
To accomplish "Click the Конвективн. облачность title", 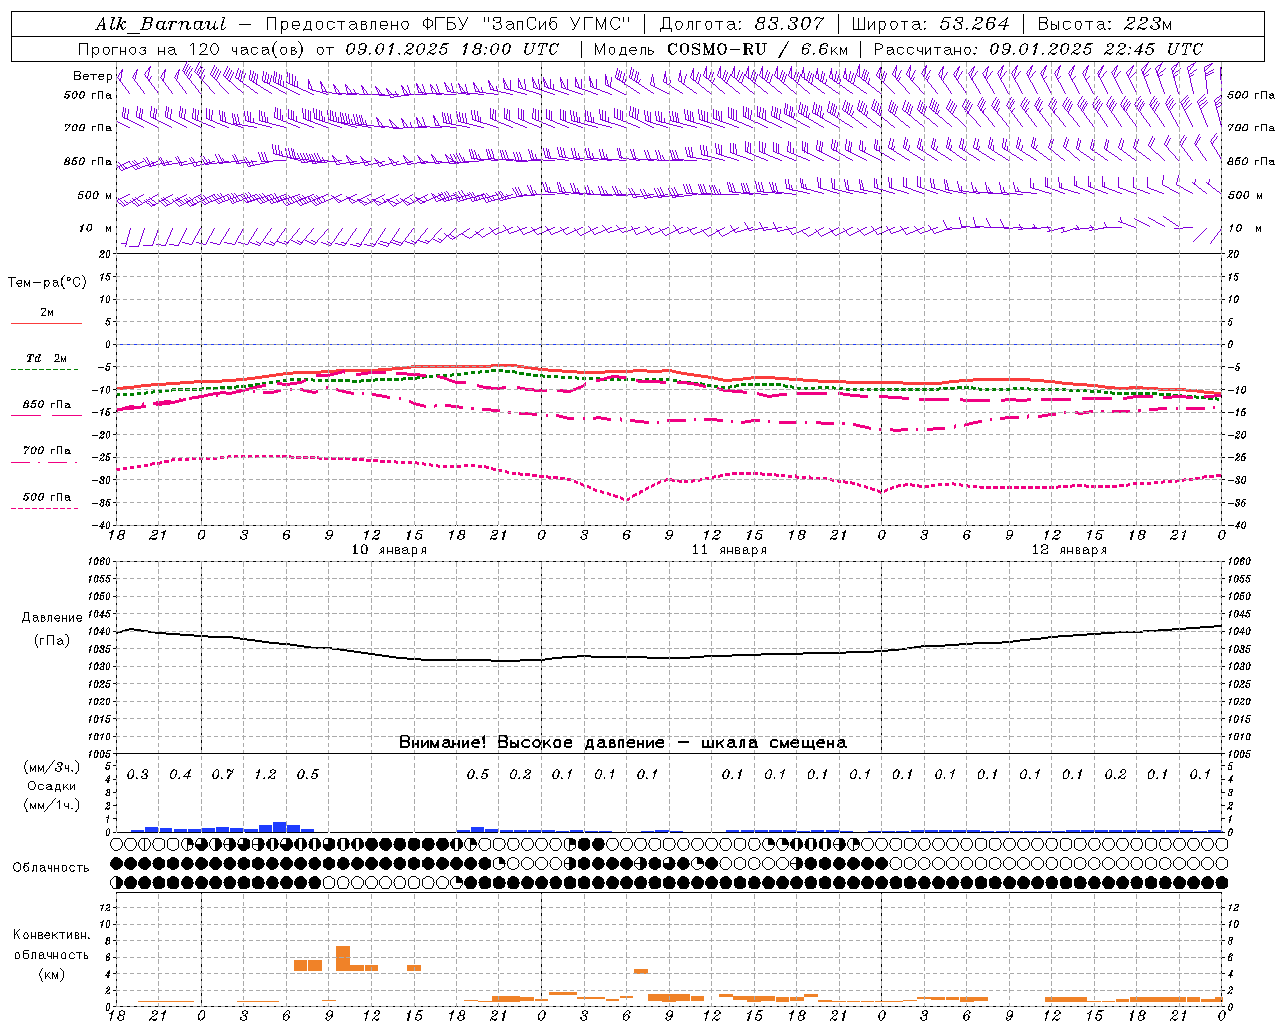I will click(51, 945).
